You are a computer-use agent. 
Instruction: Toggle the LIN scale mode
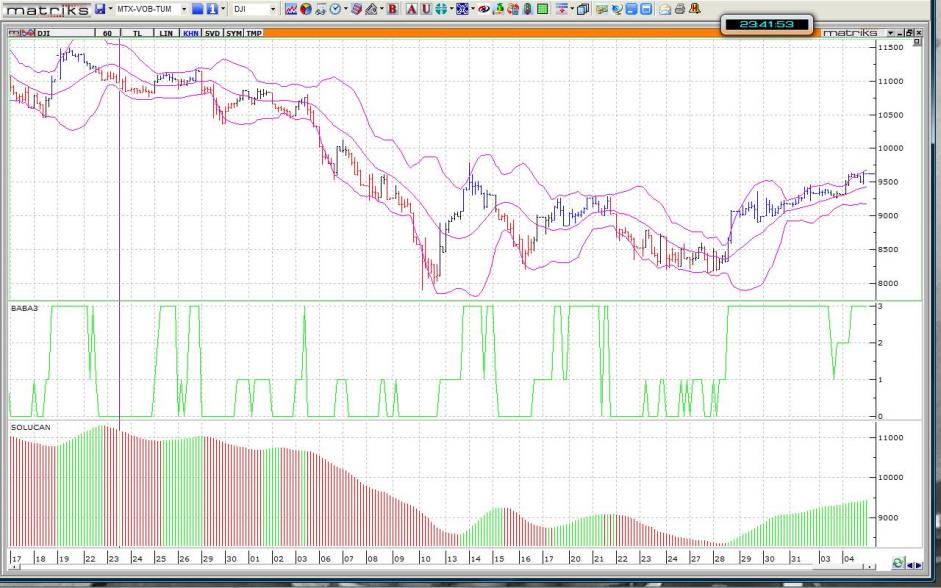tap(166, 33)
